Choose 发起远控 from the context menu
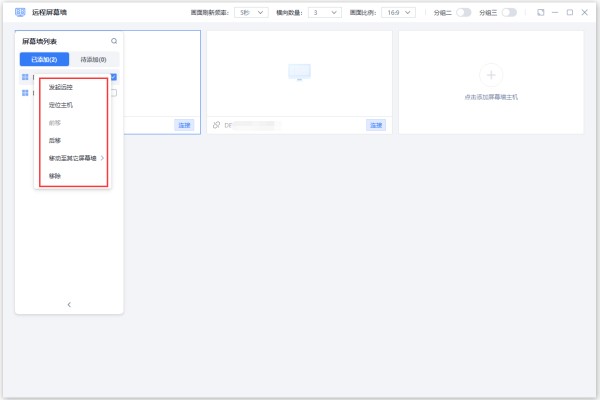600x400 pixels. [x=60, y=87]
